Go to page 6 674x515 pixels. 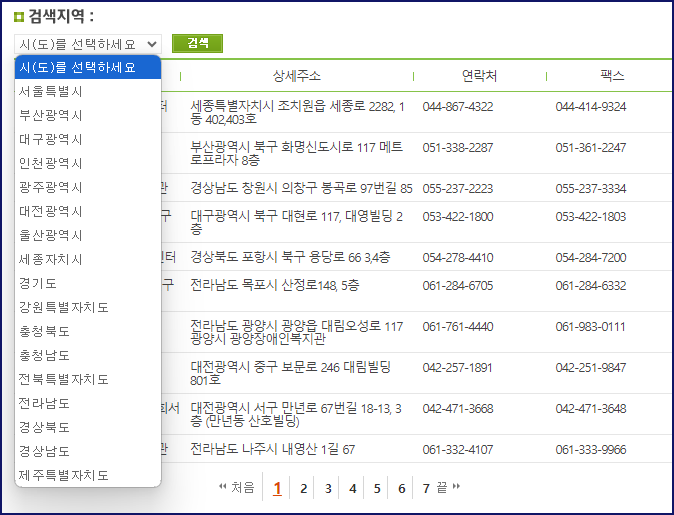click(x=401, y=488)
